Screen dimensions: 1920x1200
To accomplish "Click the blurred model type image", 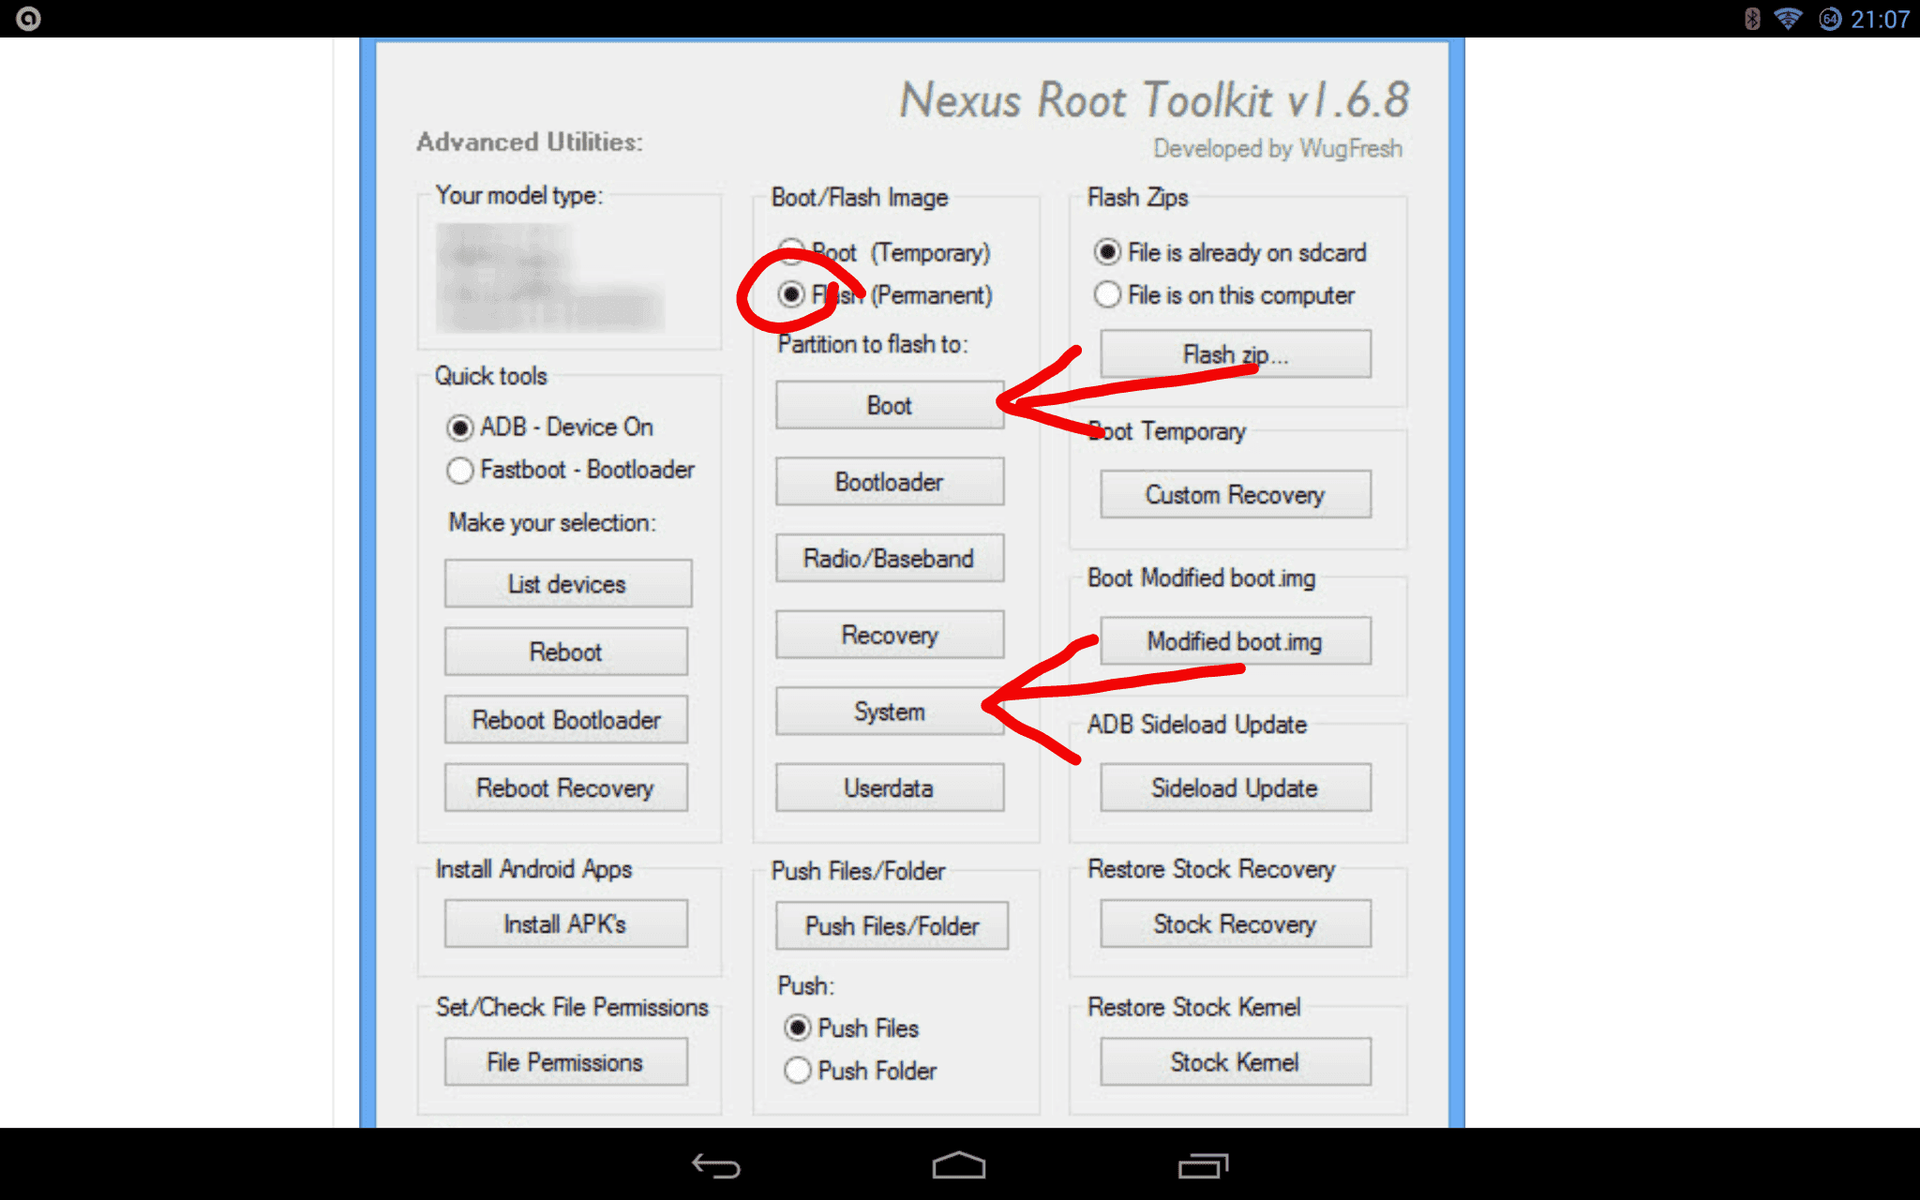I will 550,277.
